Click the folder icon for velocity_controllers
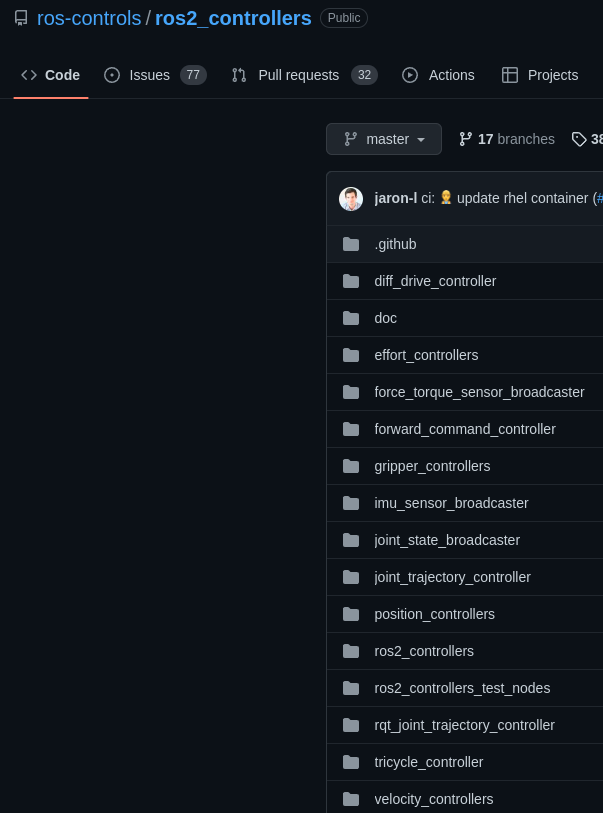 click(351, 800)
